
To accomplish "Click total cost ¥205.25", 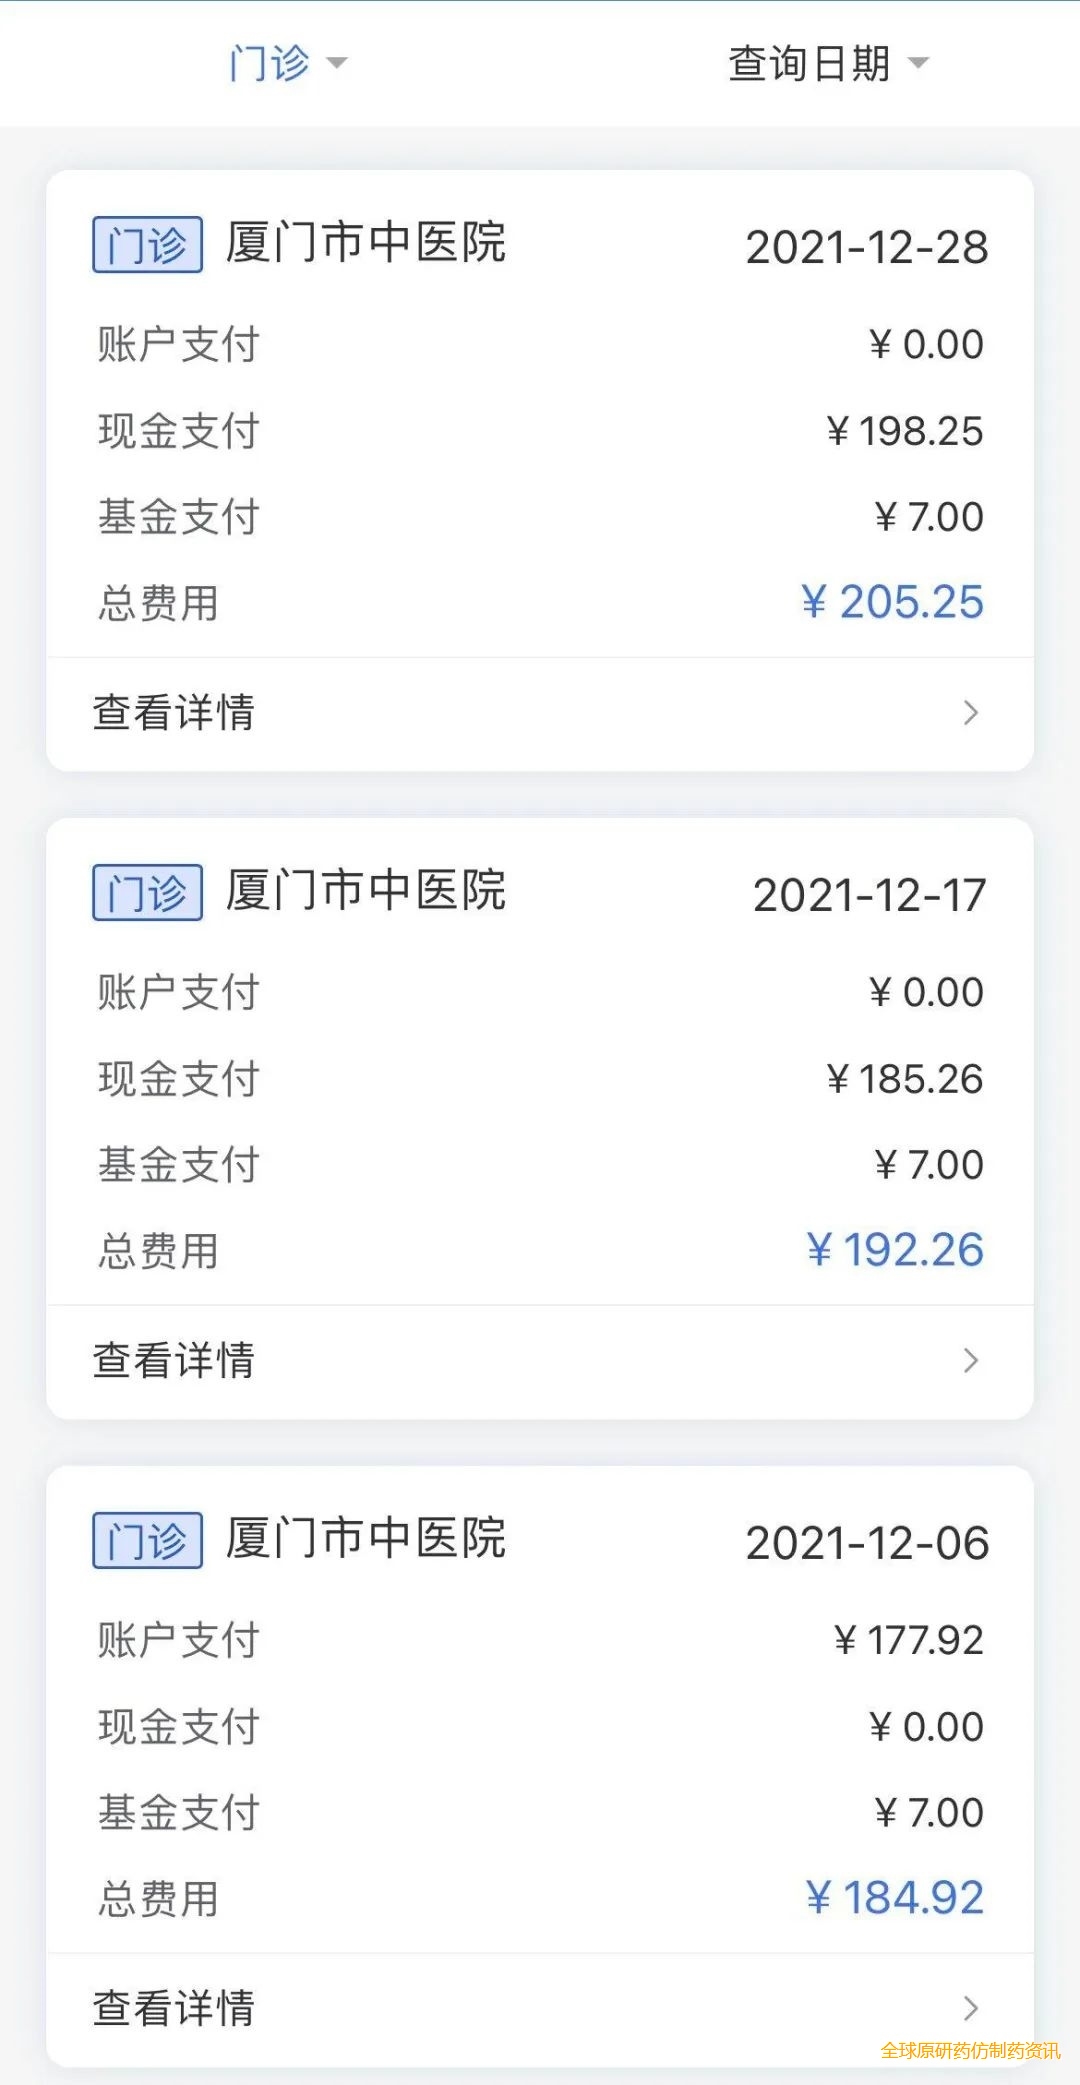I will pos(892,602).
